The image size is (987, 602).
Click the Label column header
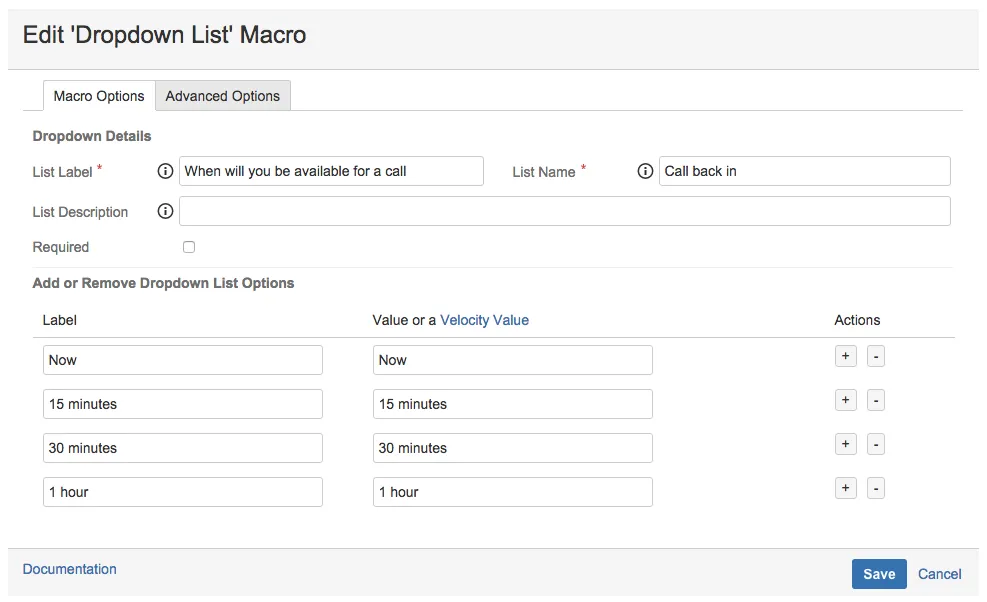tap(60, 321)
